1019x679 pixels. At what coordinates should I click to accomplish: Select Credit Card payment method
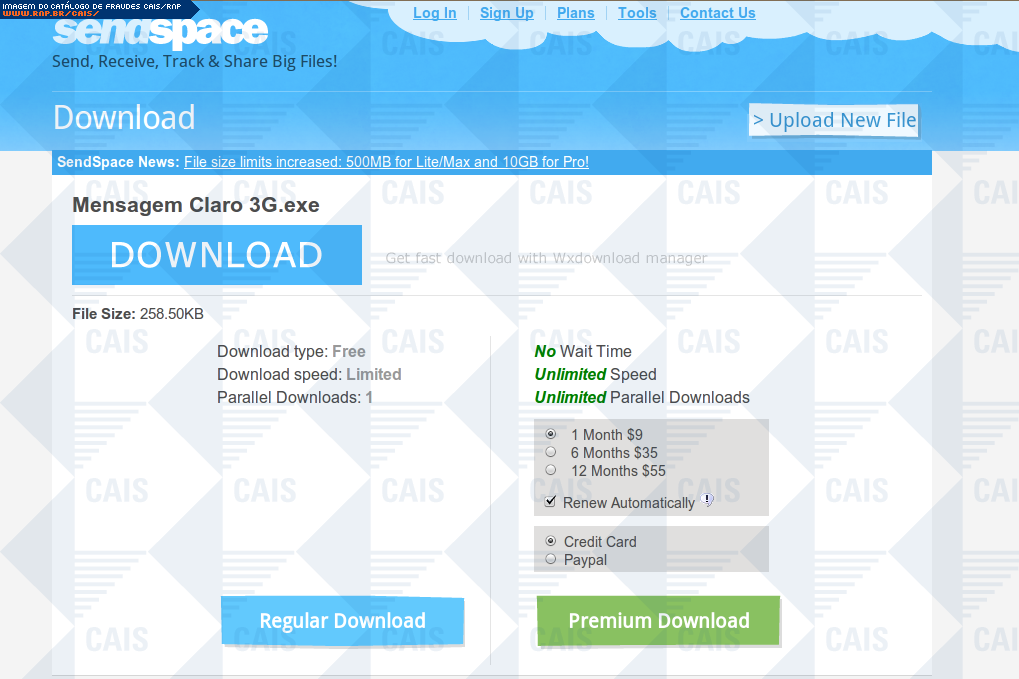pos(551,541)
